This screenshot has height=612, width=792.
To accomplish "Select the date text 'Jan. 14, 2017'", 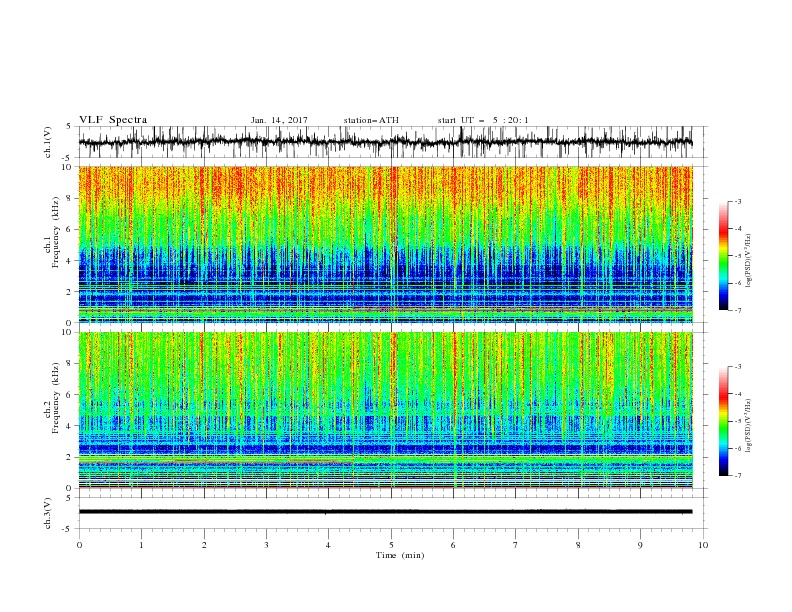I will (279, 120).
